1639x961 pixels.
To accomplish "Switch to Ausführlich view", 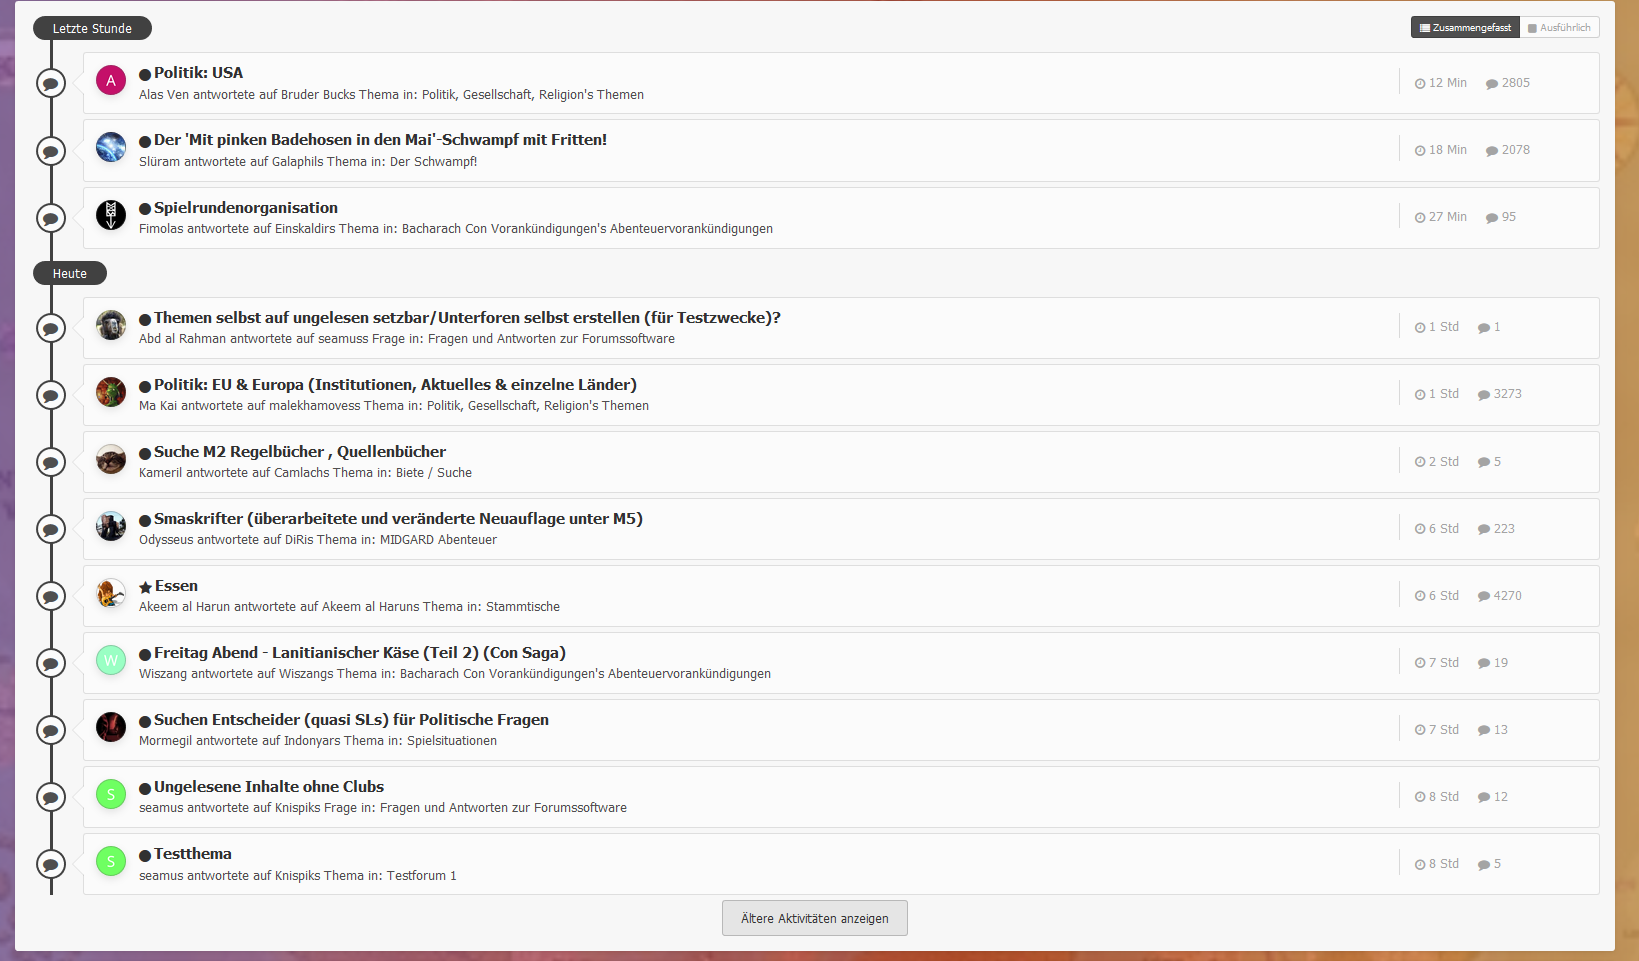I will 1559,28.
